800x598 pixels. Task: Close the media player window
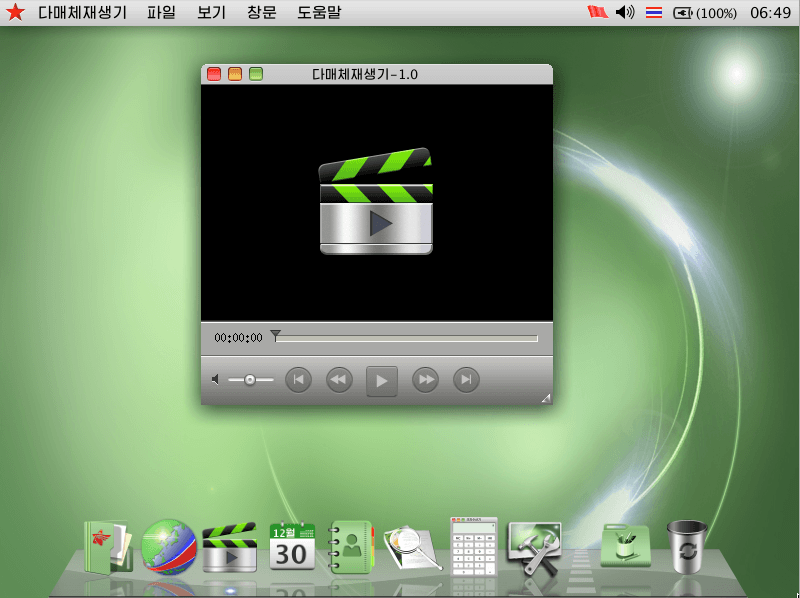(214, 74)
